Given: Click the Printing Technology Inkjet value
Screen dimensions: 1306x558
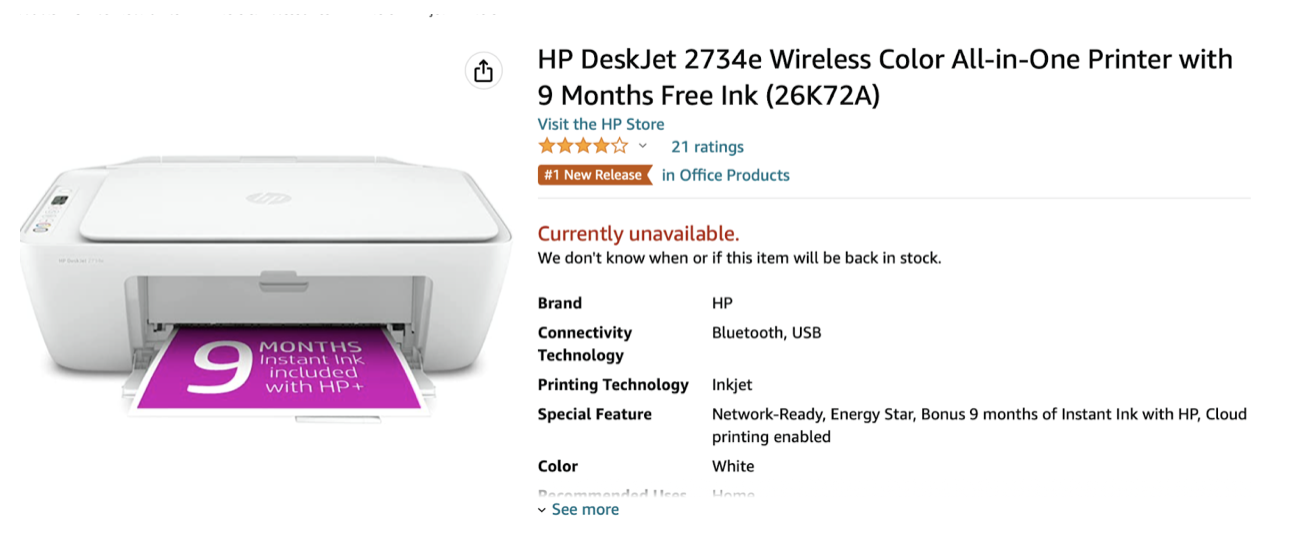Looking at the screenshot, I should click(x=732, y=385).
